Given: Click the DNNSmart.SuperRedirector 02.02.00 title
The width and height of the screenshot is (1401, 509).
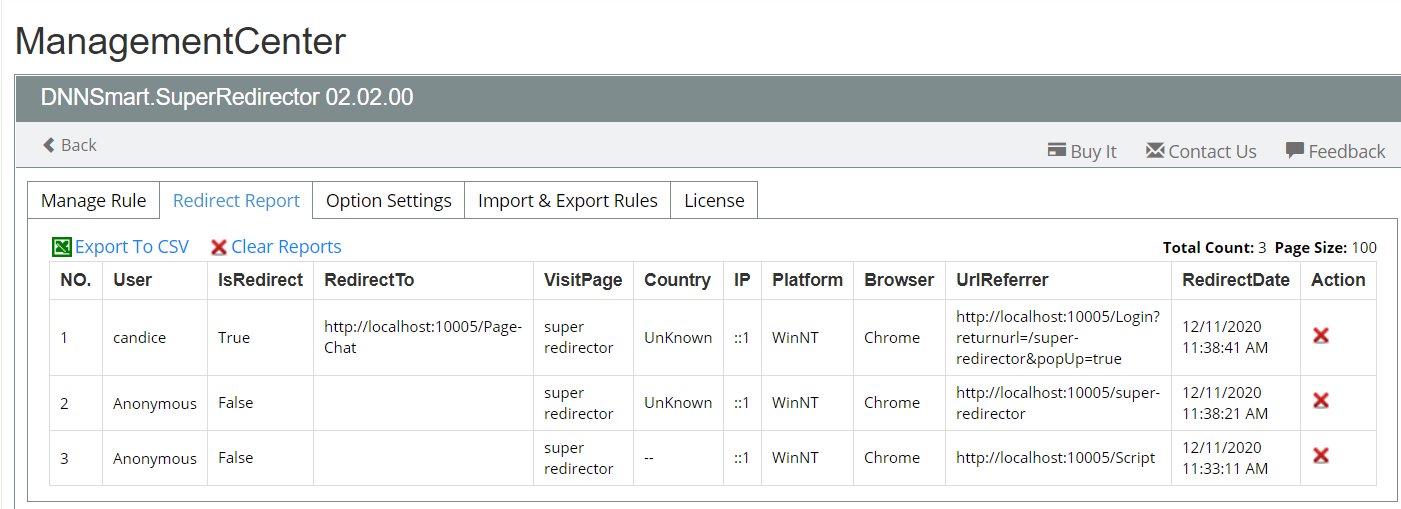Looking at the screenshot, I should point(227,97).
